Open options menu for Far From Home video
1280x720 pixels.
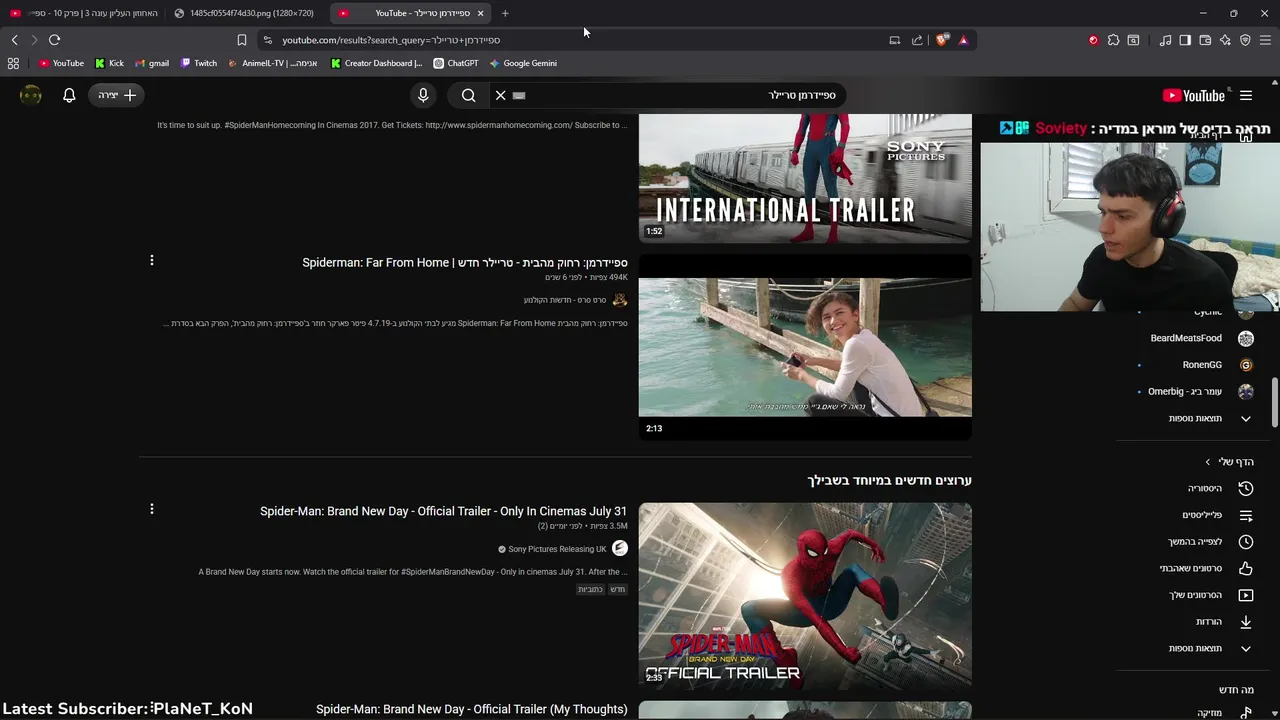click(152, 260)
